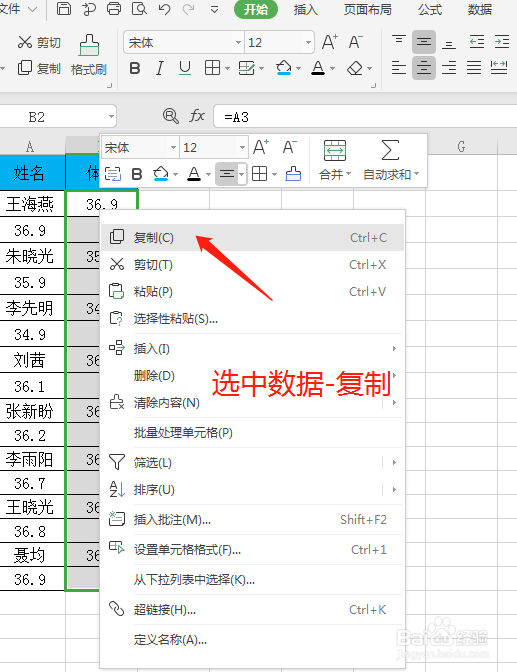Decrease indent in ribbon
The width and height of the screenshot is (517, 672).
[x=477, y=42]
